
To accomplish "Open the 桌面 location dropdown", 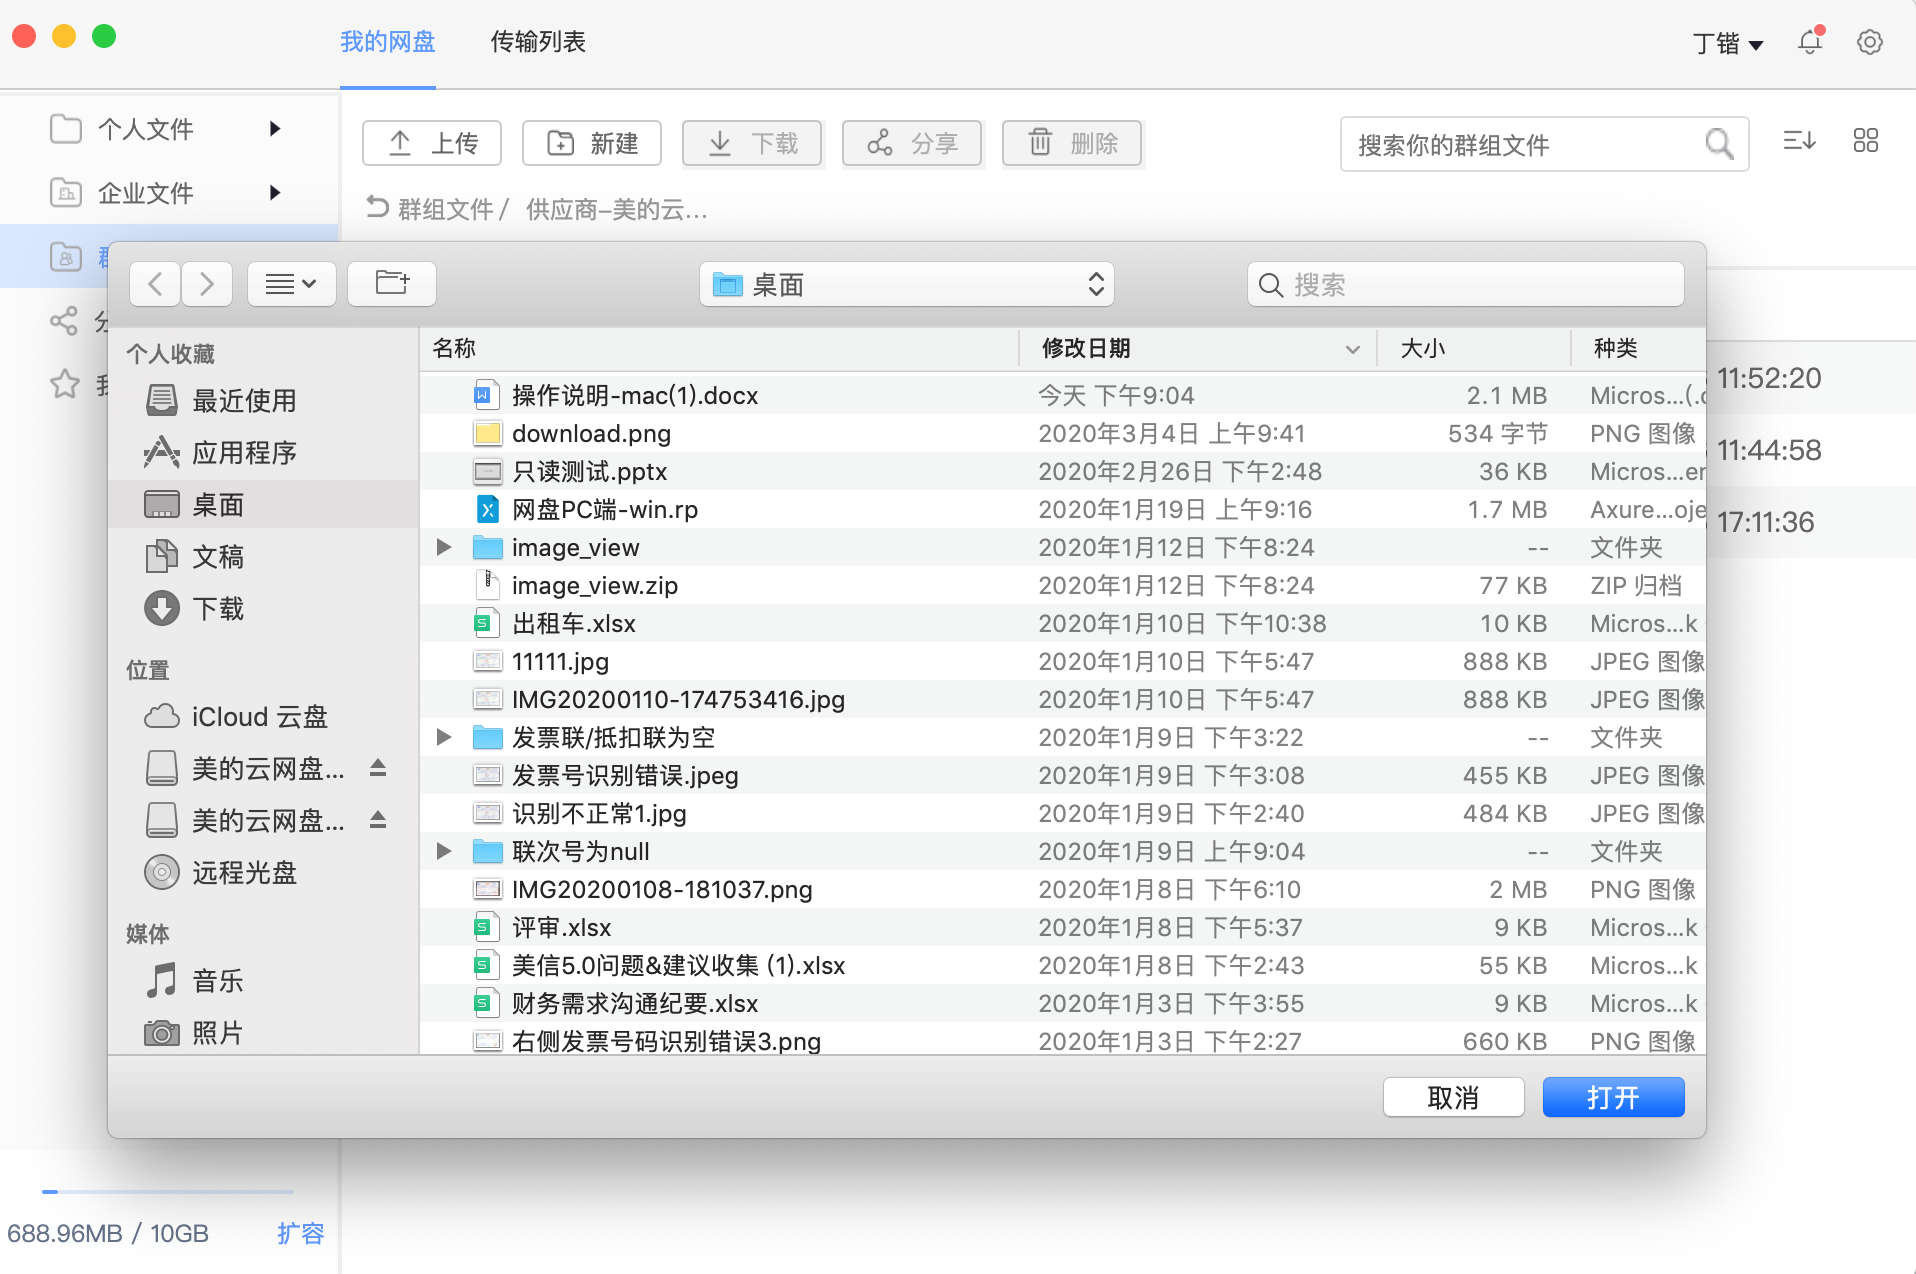I will (x=906, y=285).
